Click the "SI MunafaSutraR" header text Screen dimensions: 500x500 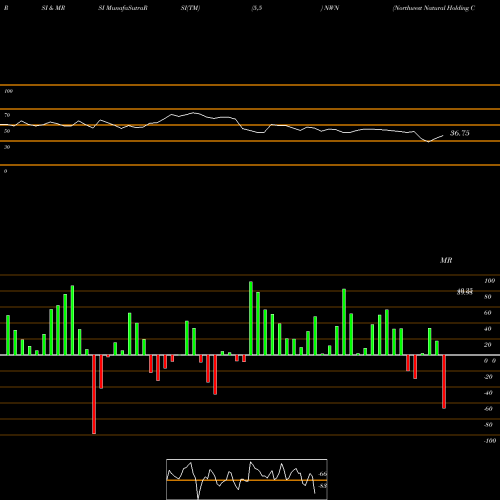(123, 8)
